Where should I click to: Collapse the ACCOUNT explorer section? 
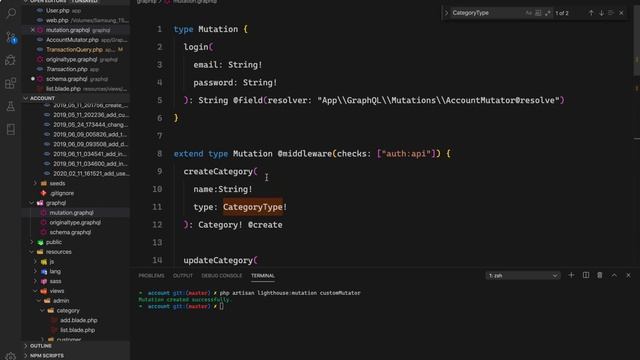point(76,98)
